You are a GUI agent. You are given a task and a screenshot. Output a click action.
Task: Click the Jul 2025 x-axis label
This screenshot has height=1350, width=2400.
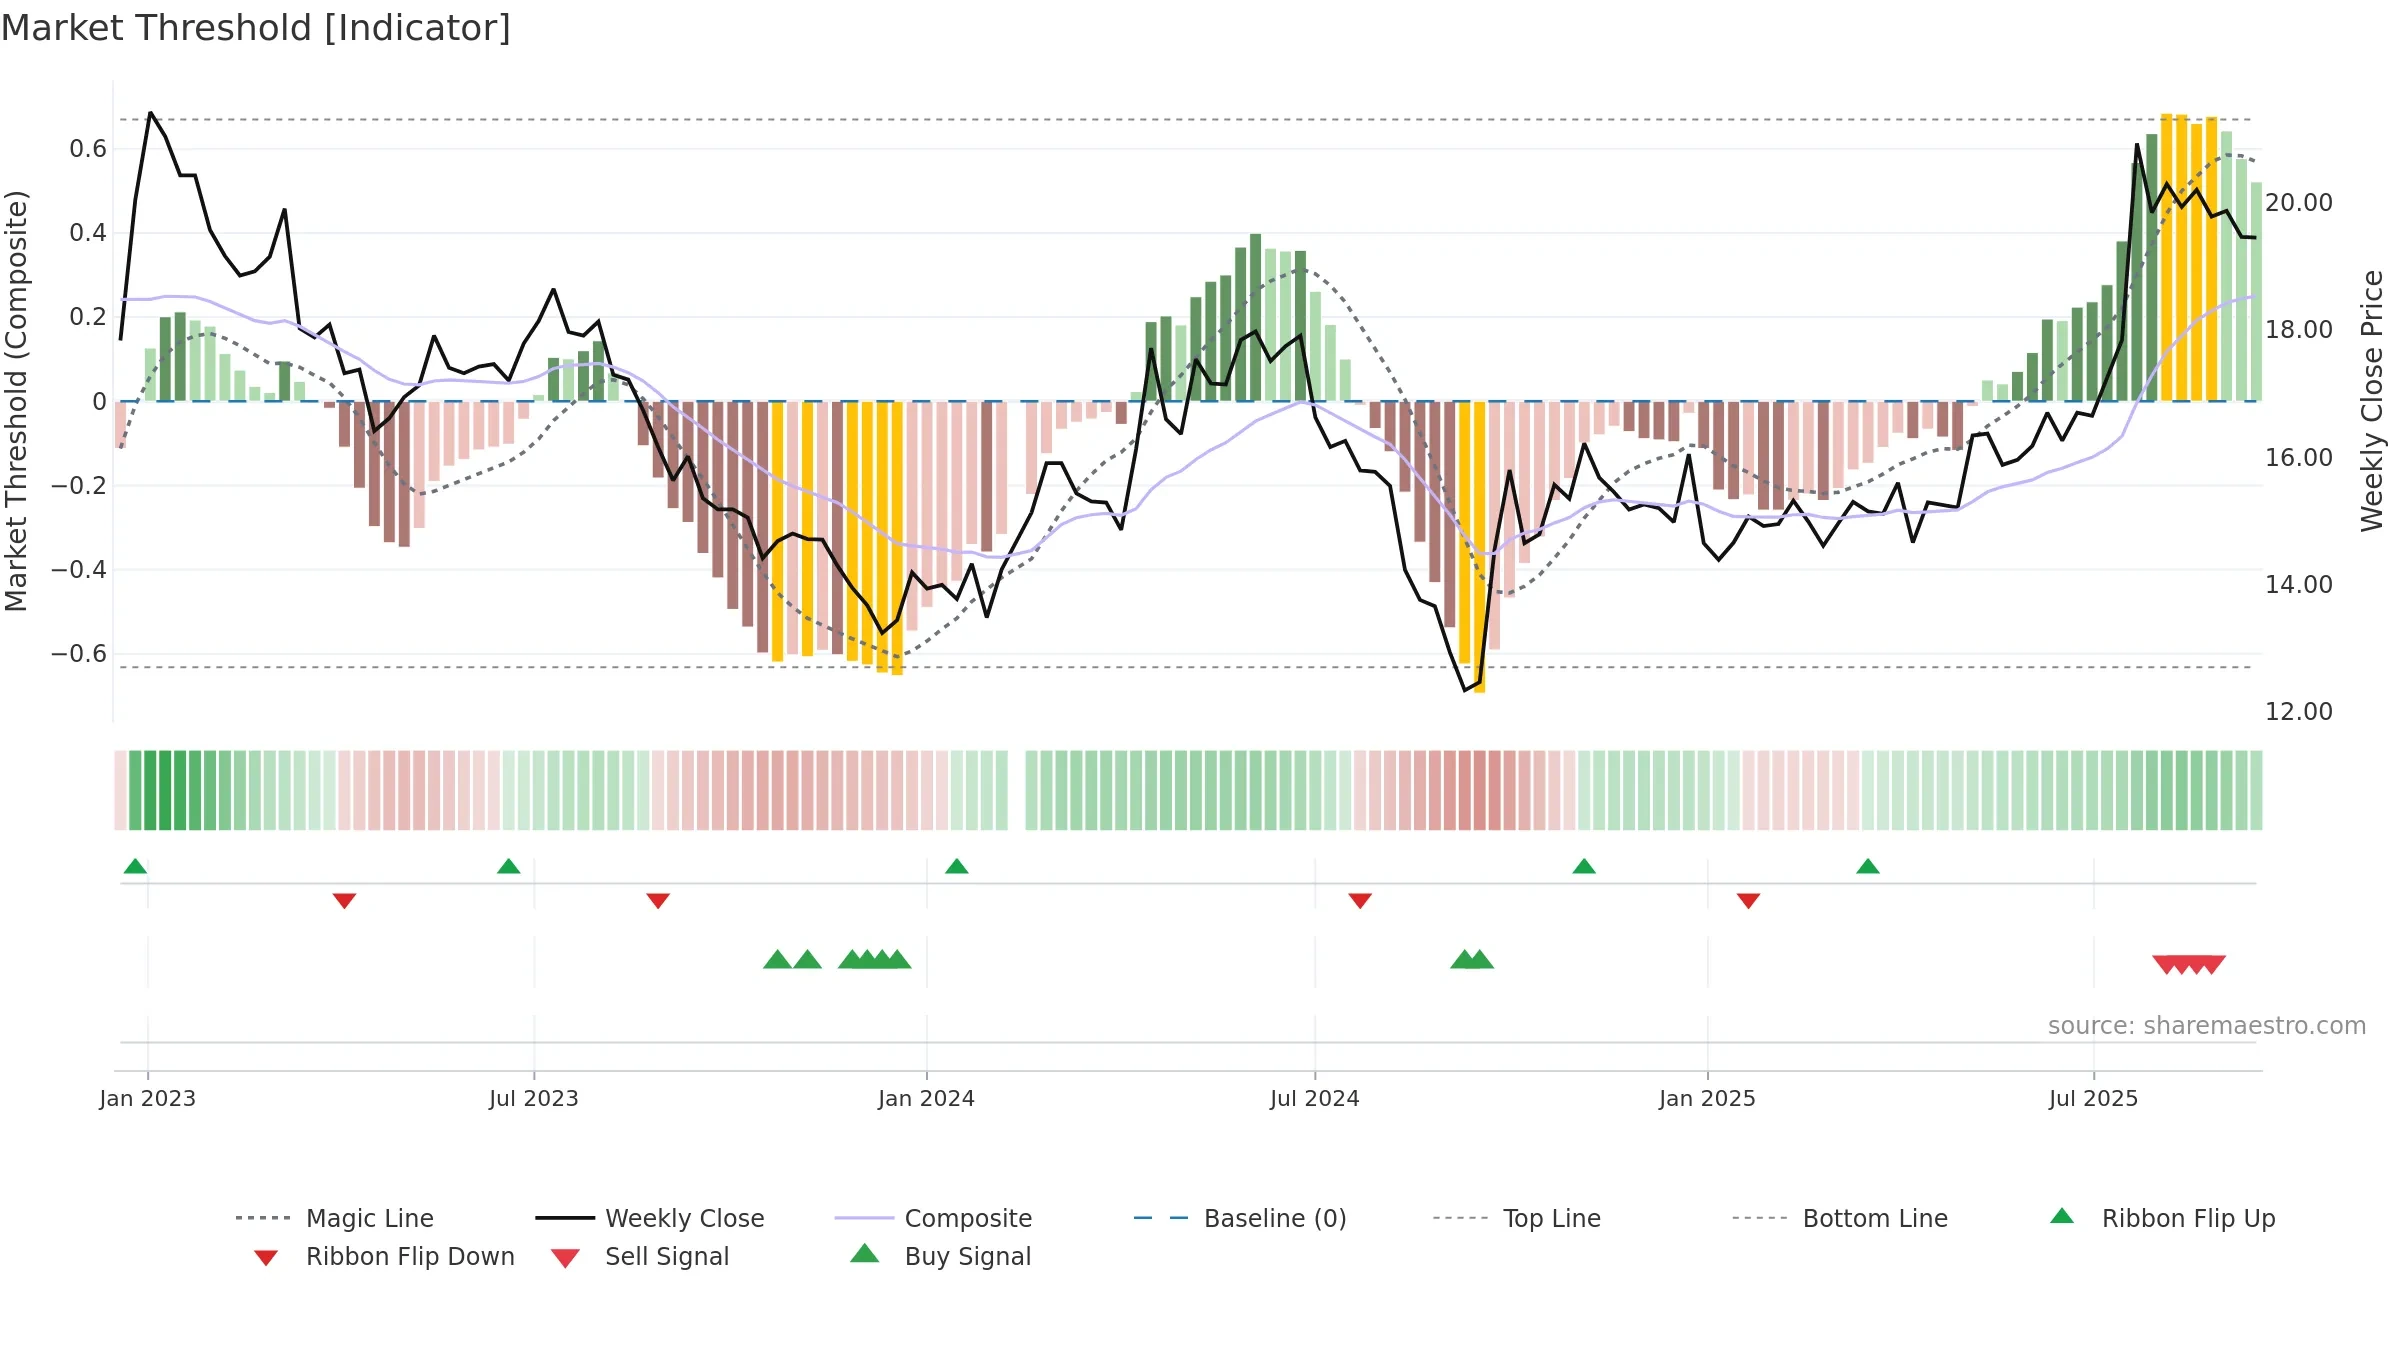[x=2094, y=1098]
